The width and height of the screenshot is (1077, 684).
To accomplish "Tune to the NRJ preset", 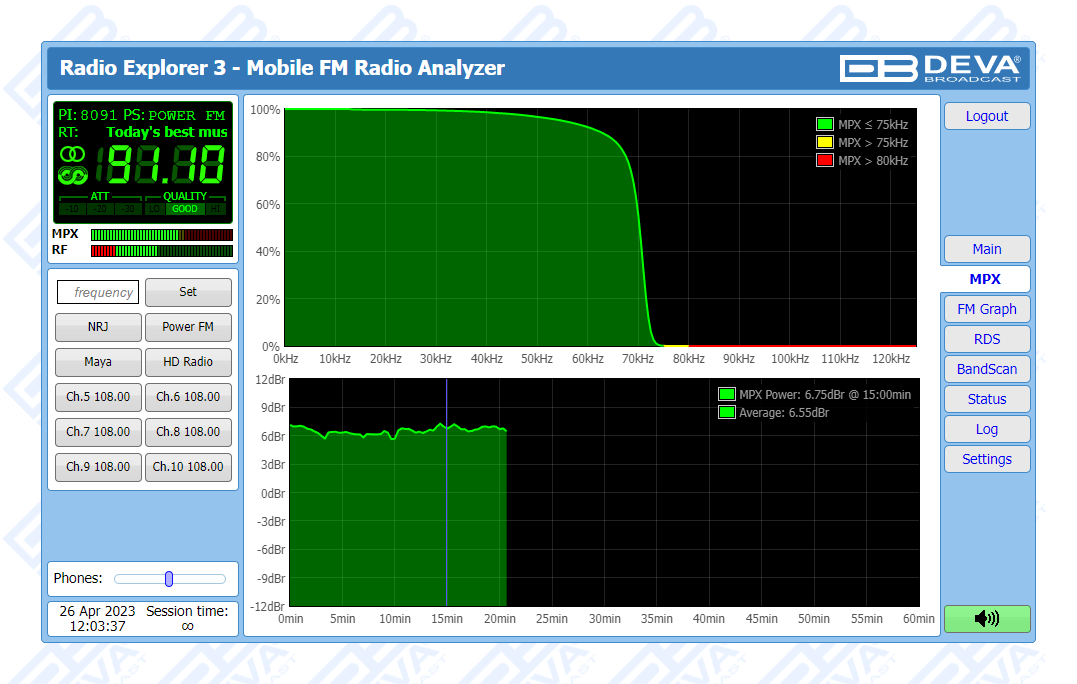I will coord(98,327).
